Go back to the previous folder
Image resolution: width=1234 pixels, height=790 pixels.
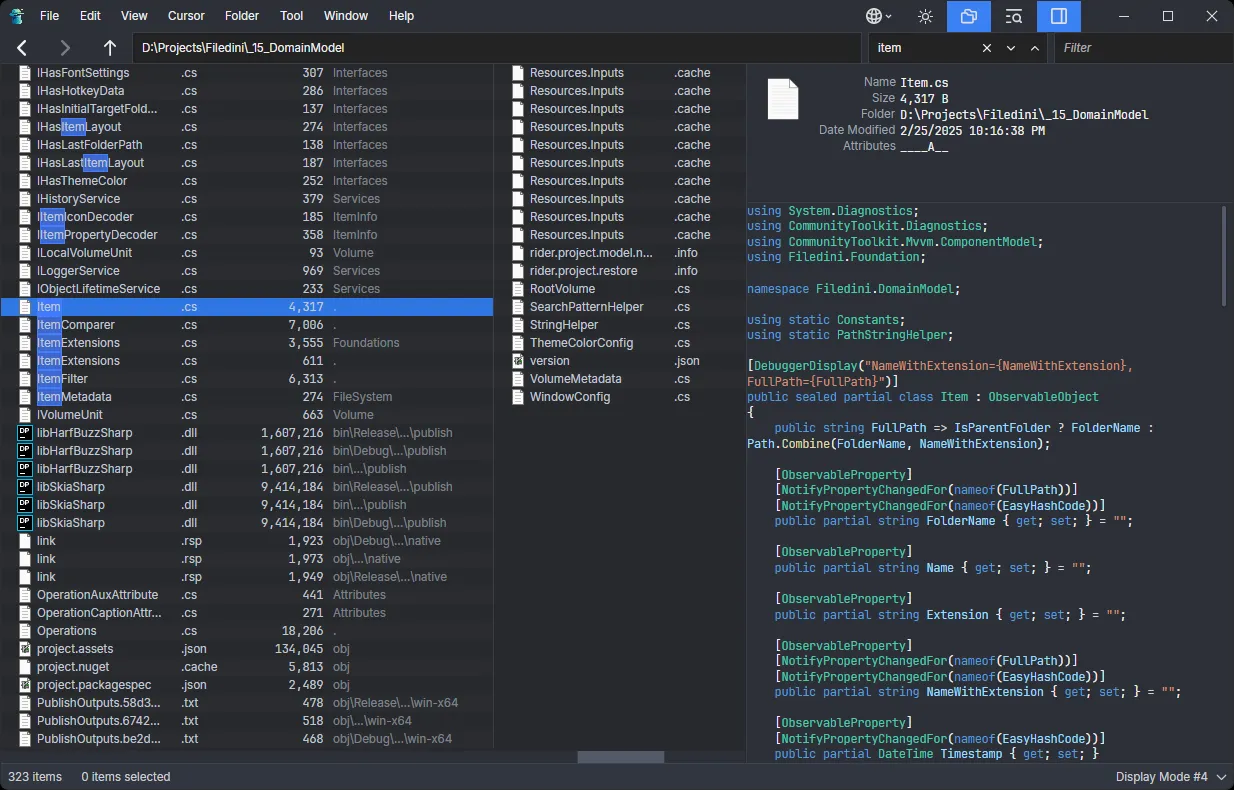click(22, 48)
